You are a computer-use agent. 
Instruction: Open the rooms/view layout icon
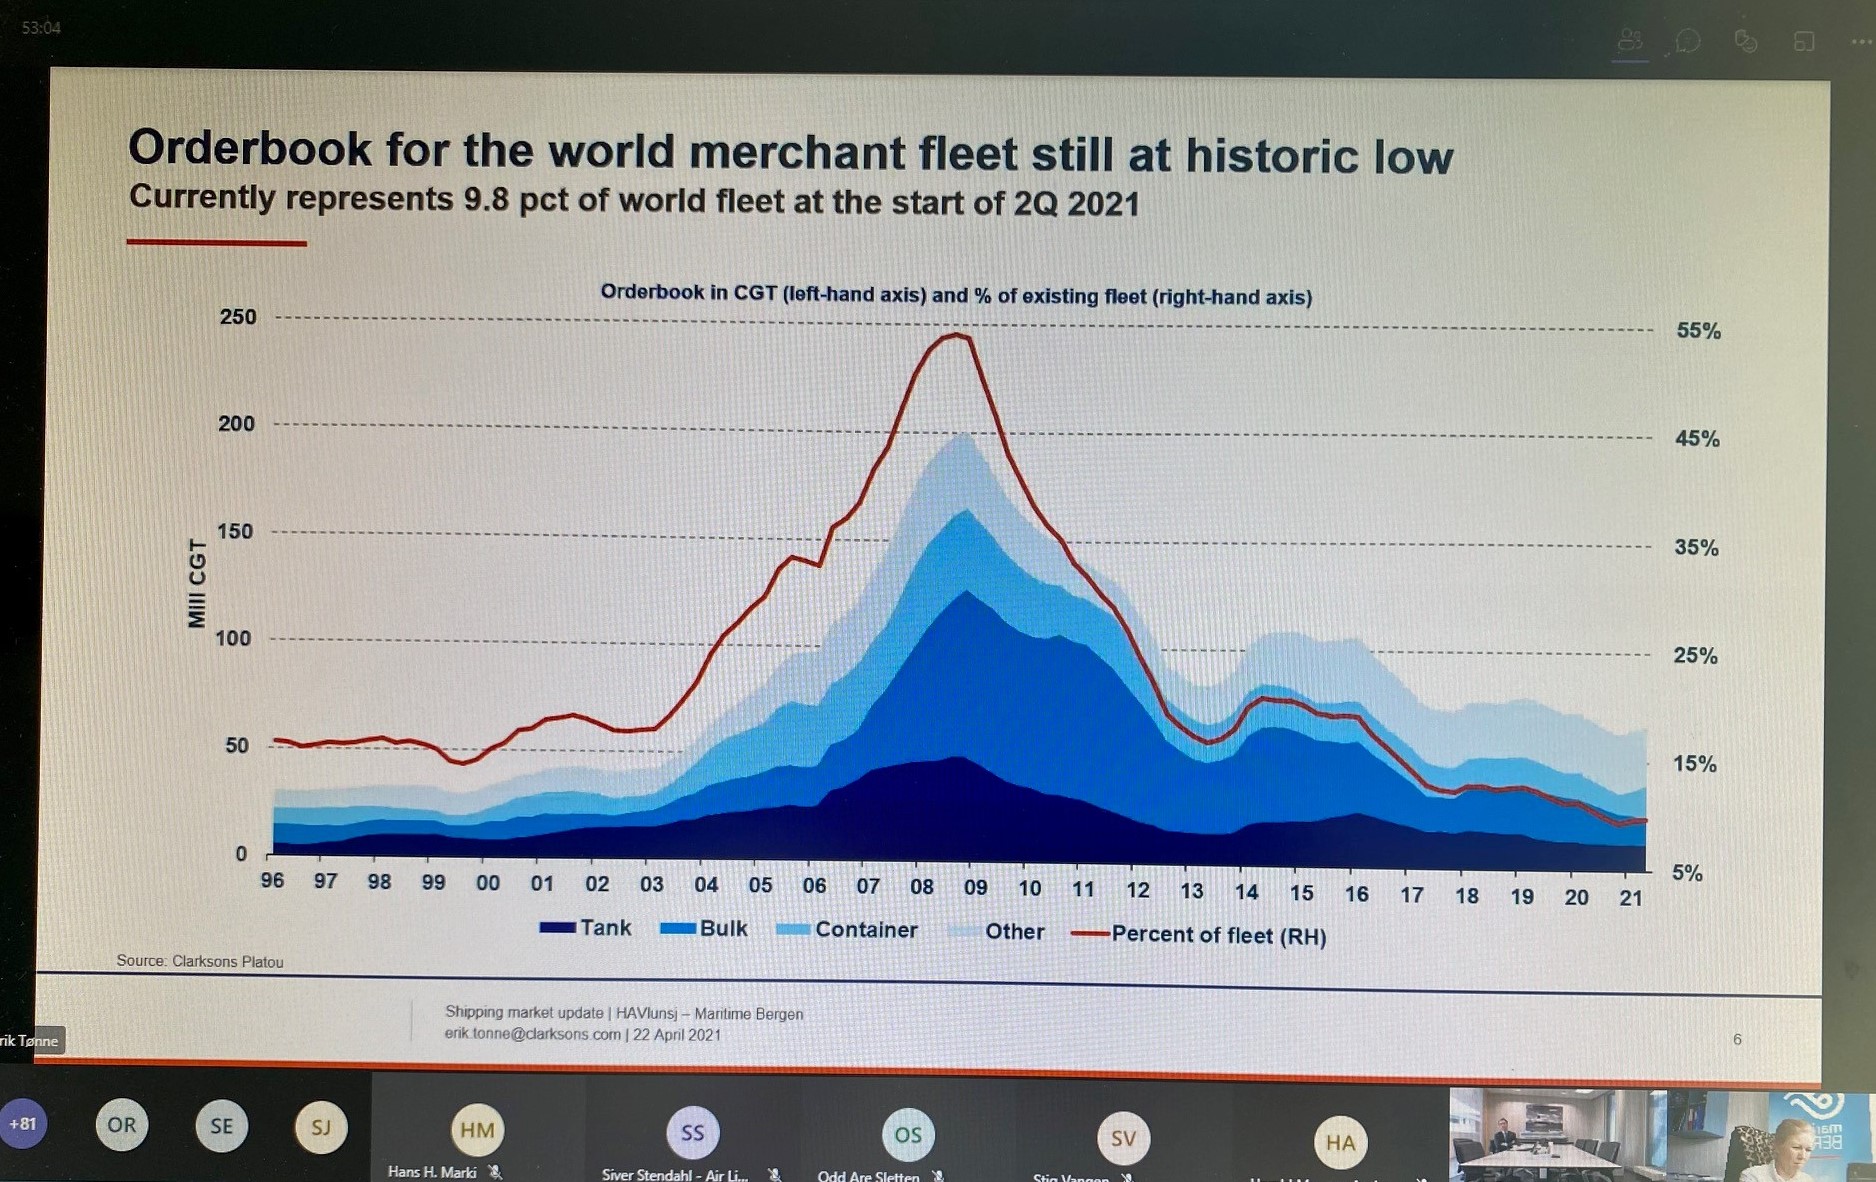tap(1804, 41)
